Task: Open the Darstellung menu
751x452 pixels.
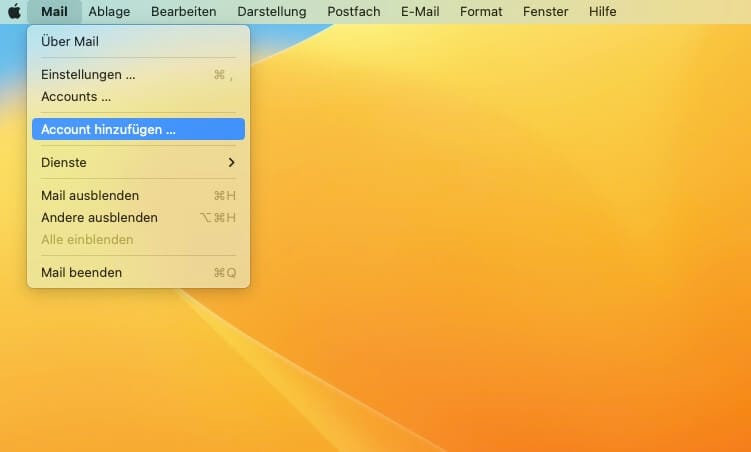Action: point(272,12)
